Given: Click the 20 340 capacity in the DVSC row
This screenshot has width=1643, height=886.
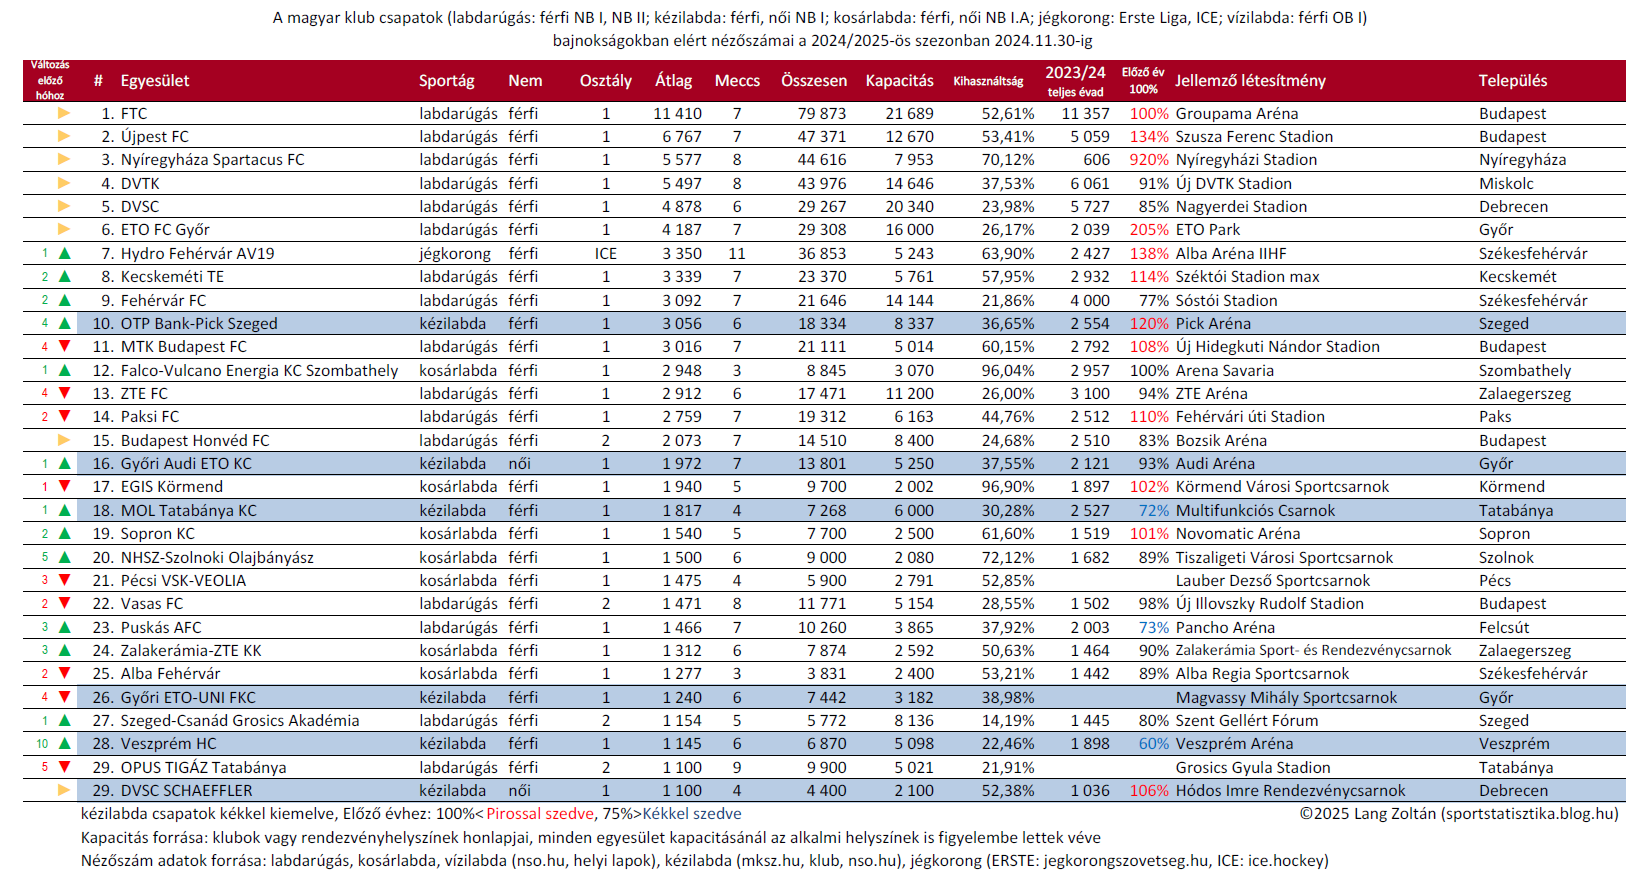Looking at the screenshot, I should (x=909, y=206).
